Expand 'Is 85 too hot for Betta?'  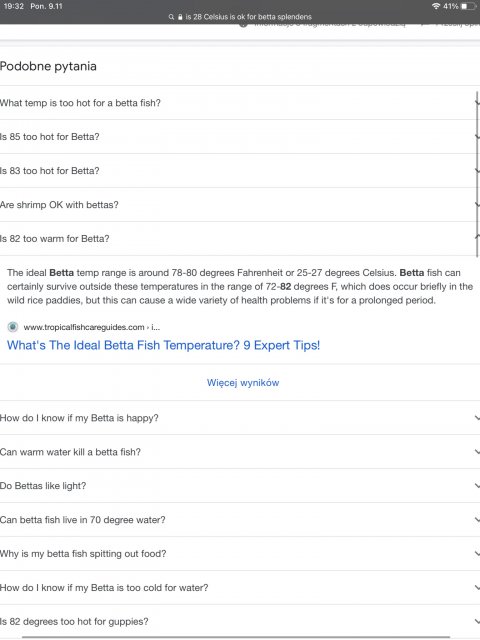click(240, 137)
